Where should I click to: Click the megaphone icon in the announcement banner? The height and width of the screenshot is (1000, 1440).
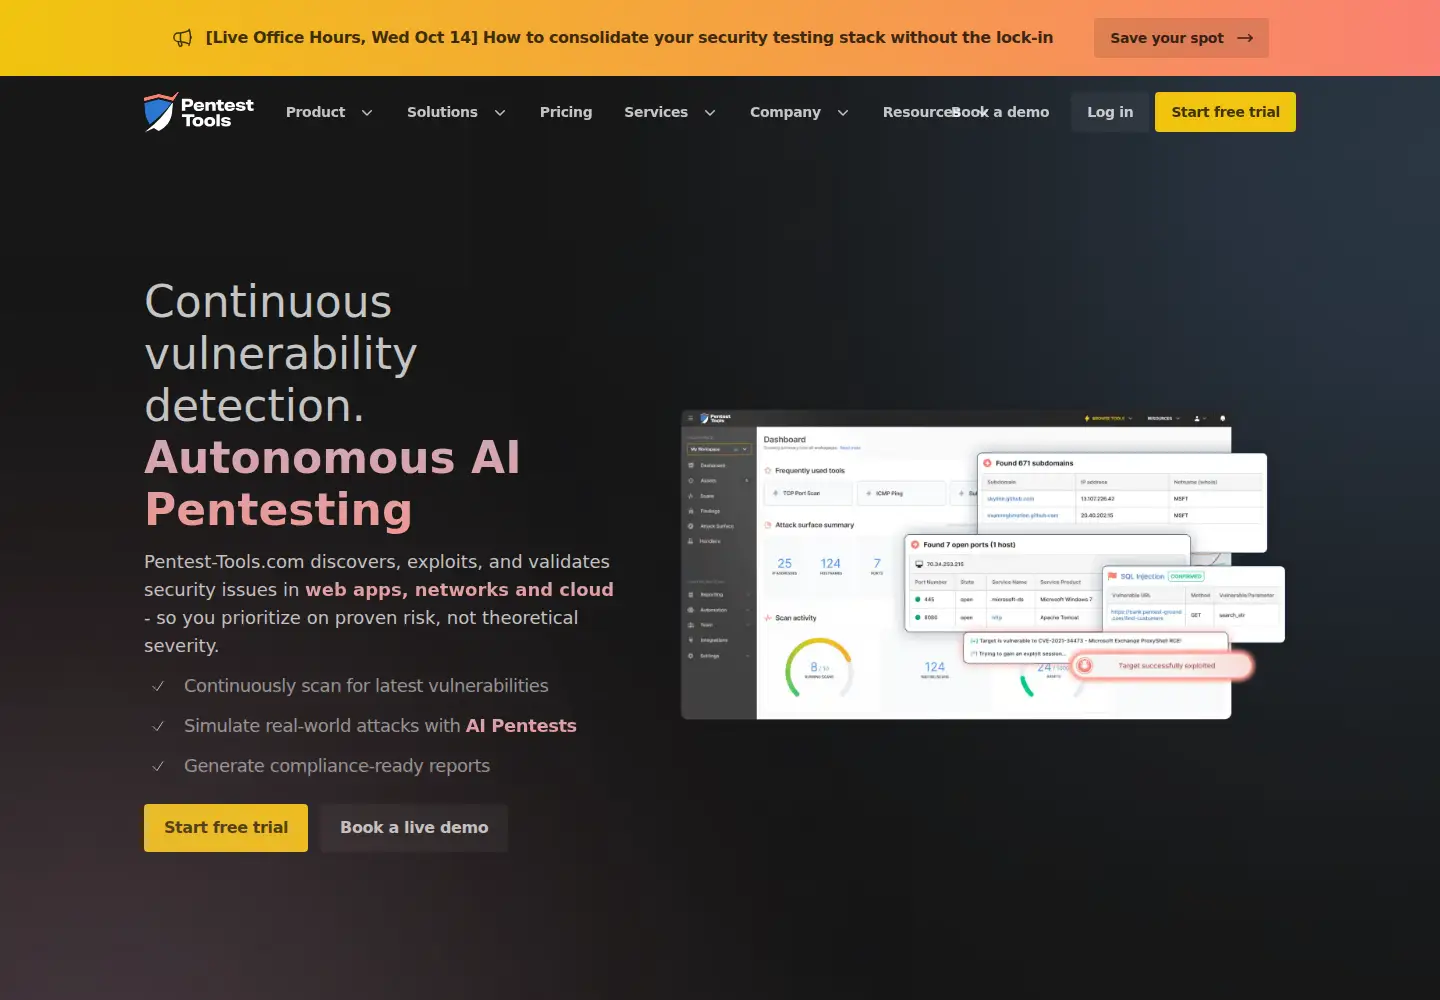[182, 38]
